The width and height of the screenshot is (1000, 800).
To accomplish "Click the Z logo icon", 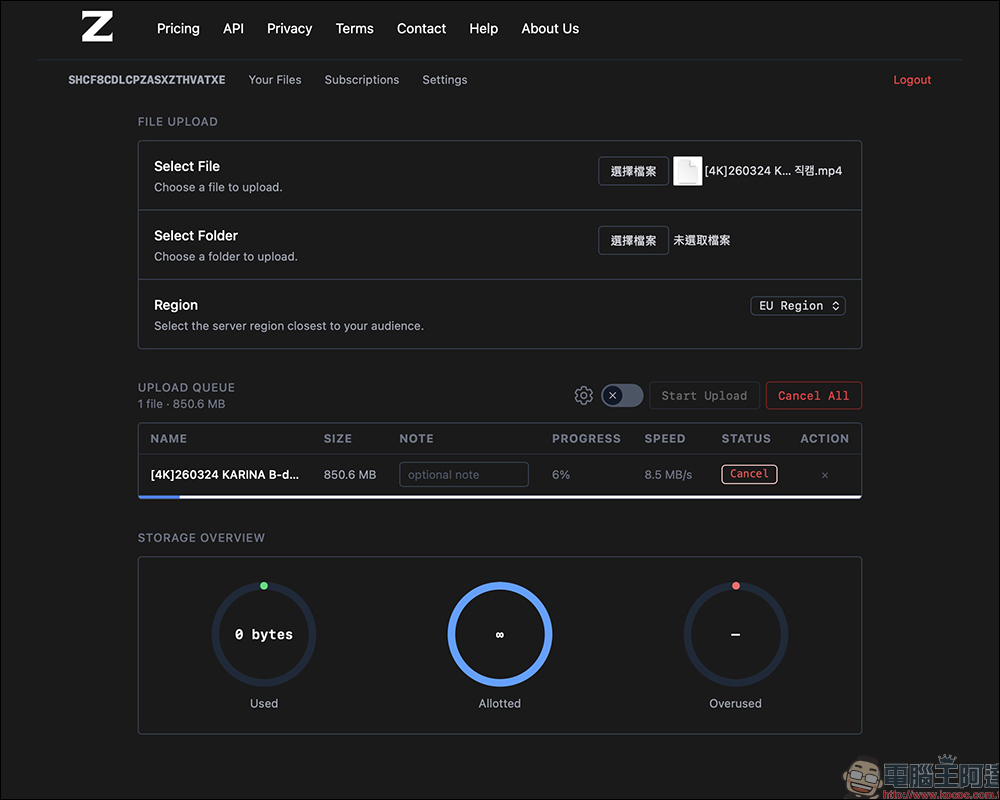I will pyautogui.click(x=96, y=28).
